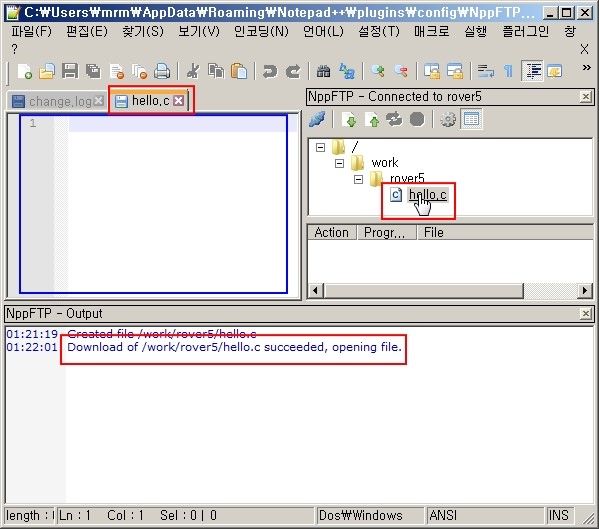599x529 pixels.
Task: Open Replace with the Replace toolbar icon
Action: 347,71
